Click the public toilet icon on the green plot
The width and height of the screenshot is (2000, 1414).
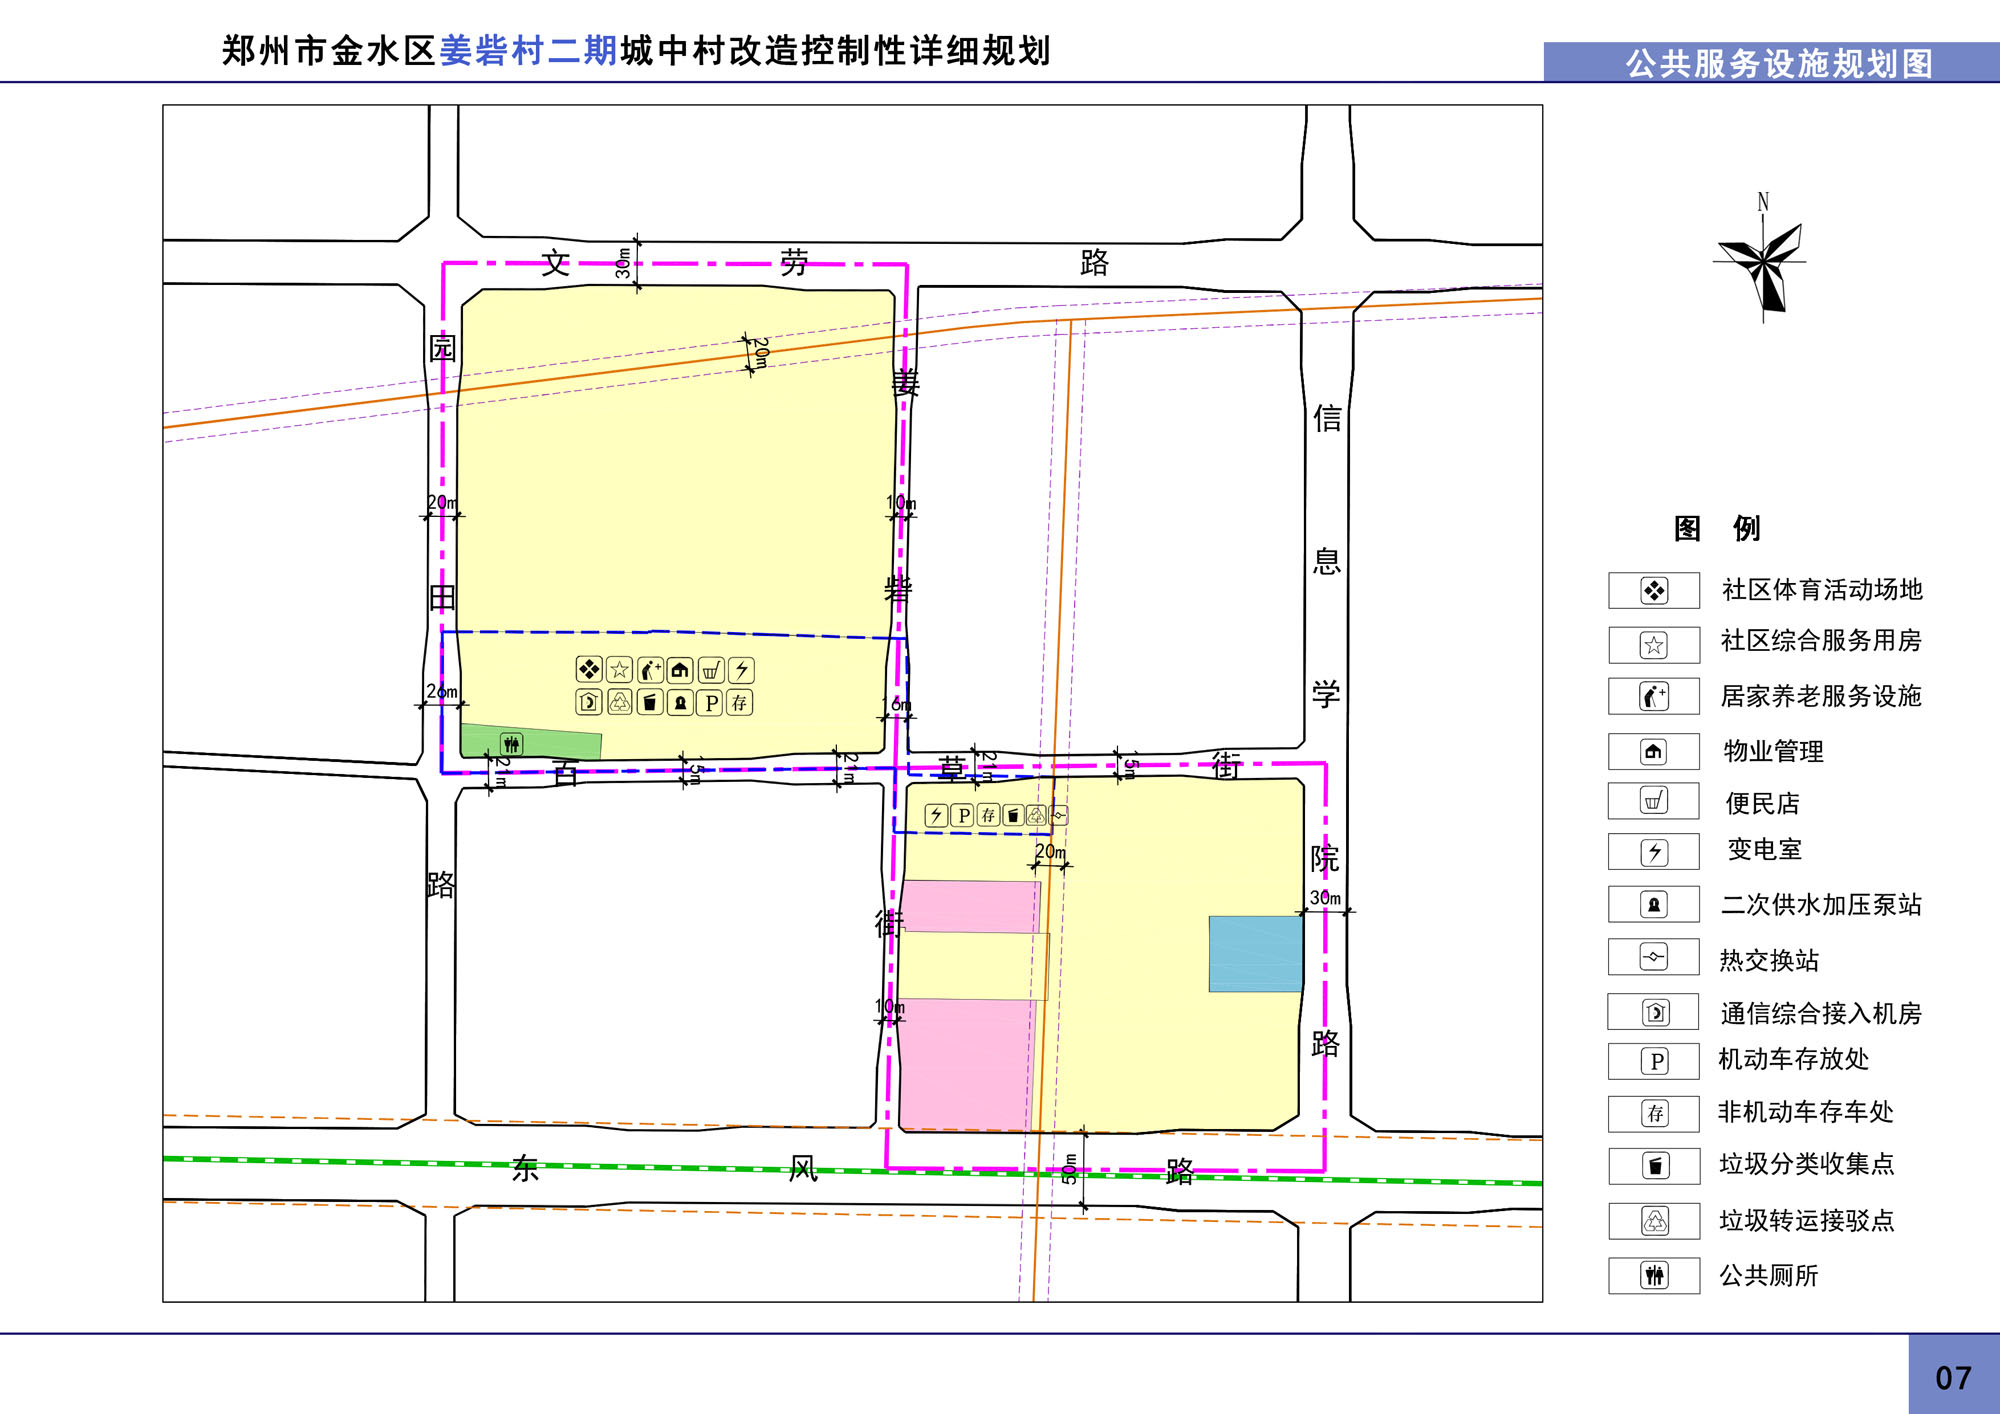pyautogui.click(x=511, y=744)
